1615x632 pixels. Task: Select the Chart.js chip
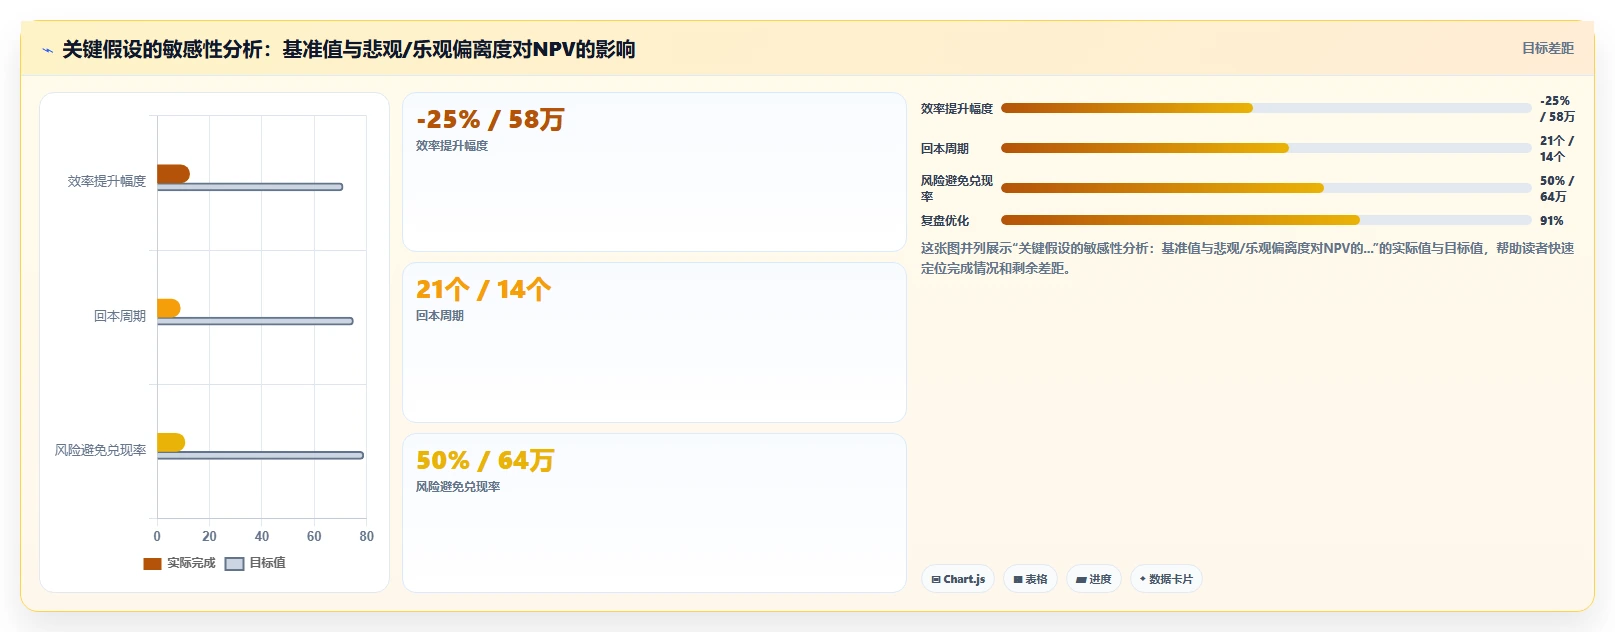pos(958,579)
